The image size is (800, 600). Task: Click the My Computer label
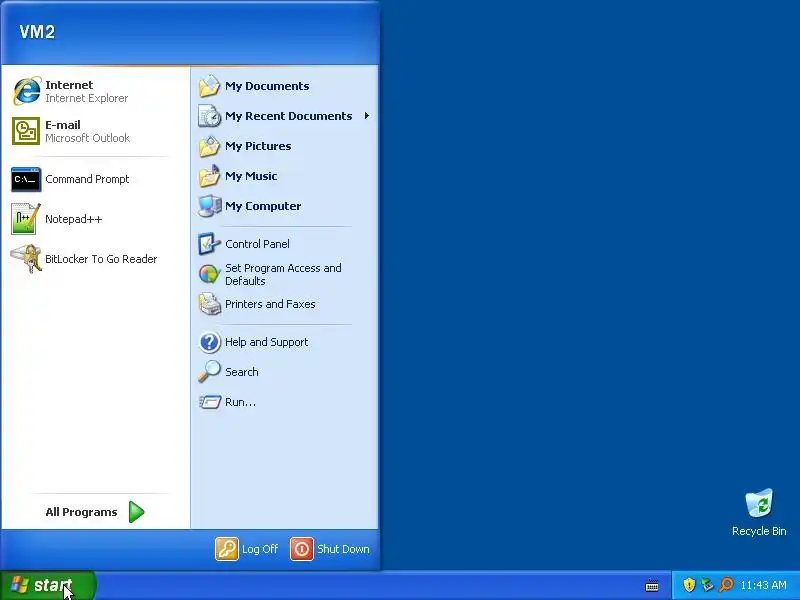pos(263,206)
